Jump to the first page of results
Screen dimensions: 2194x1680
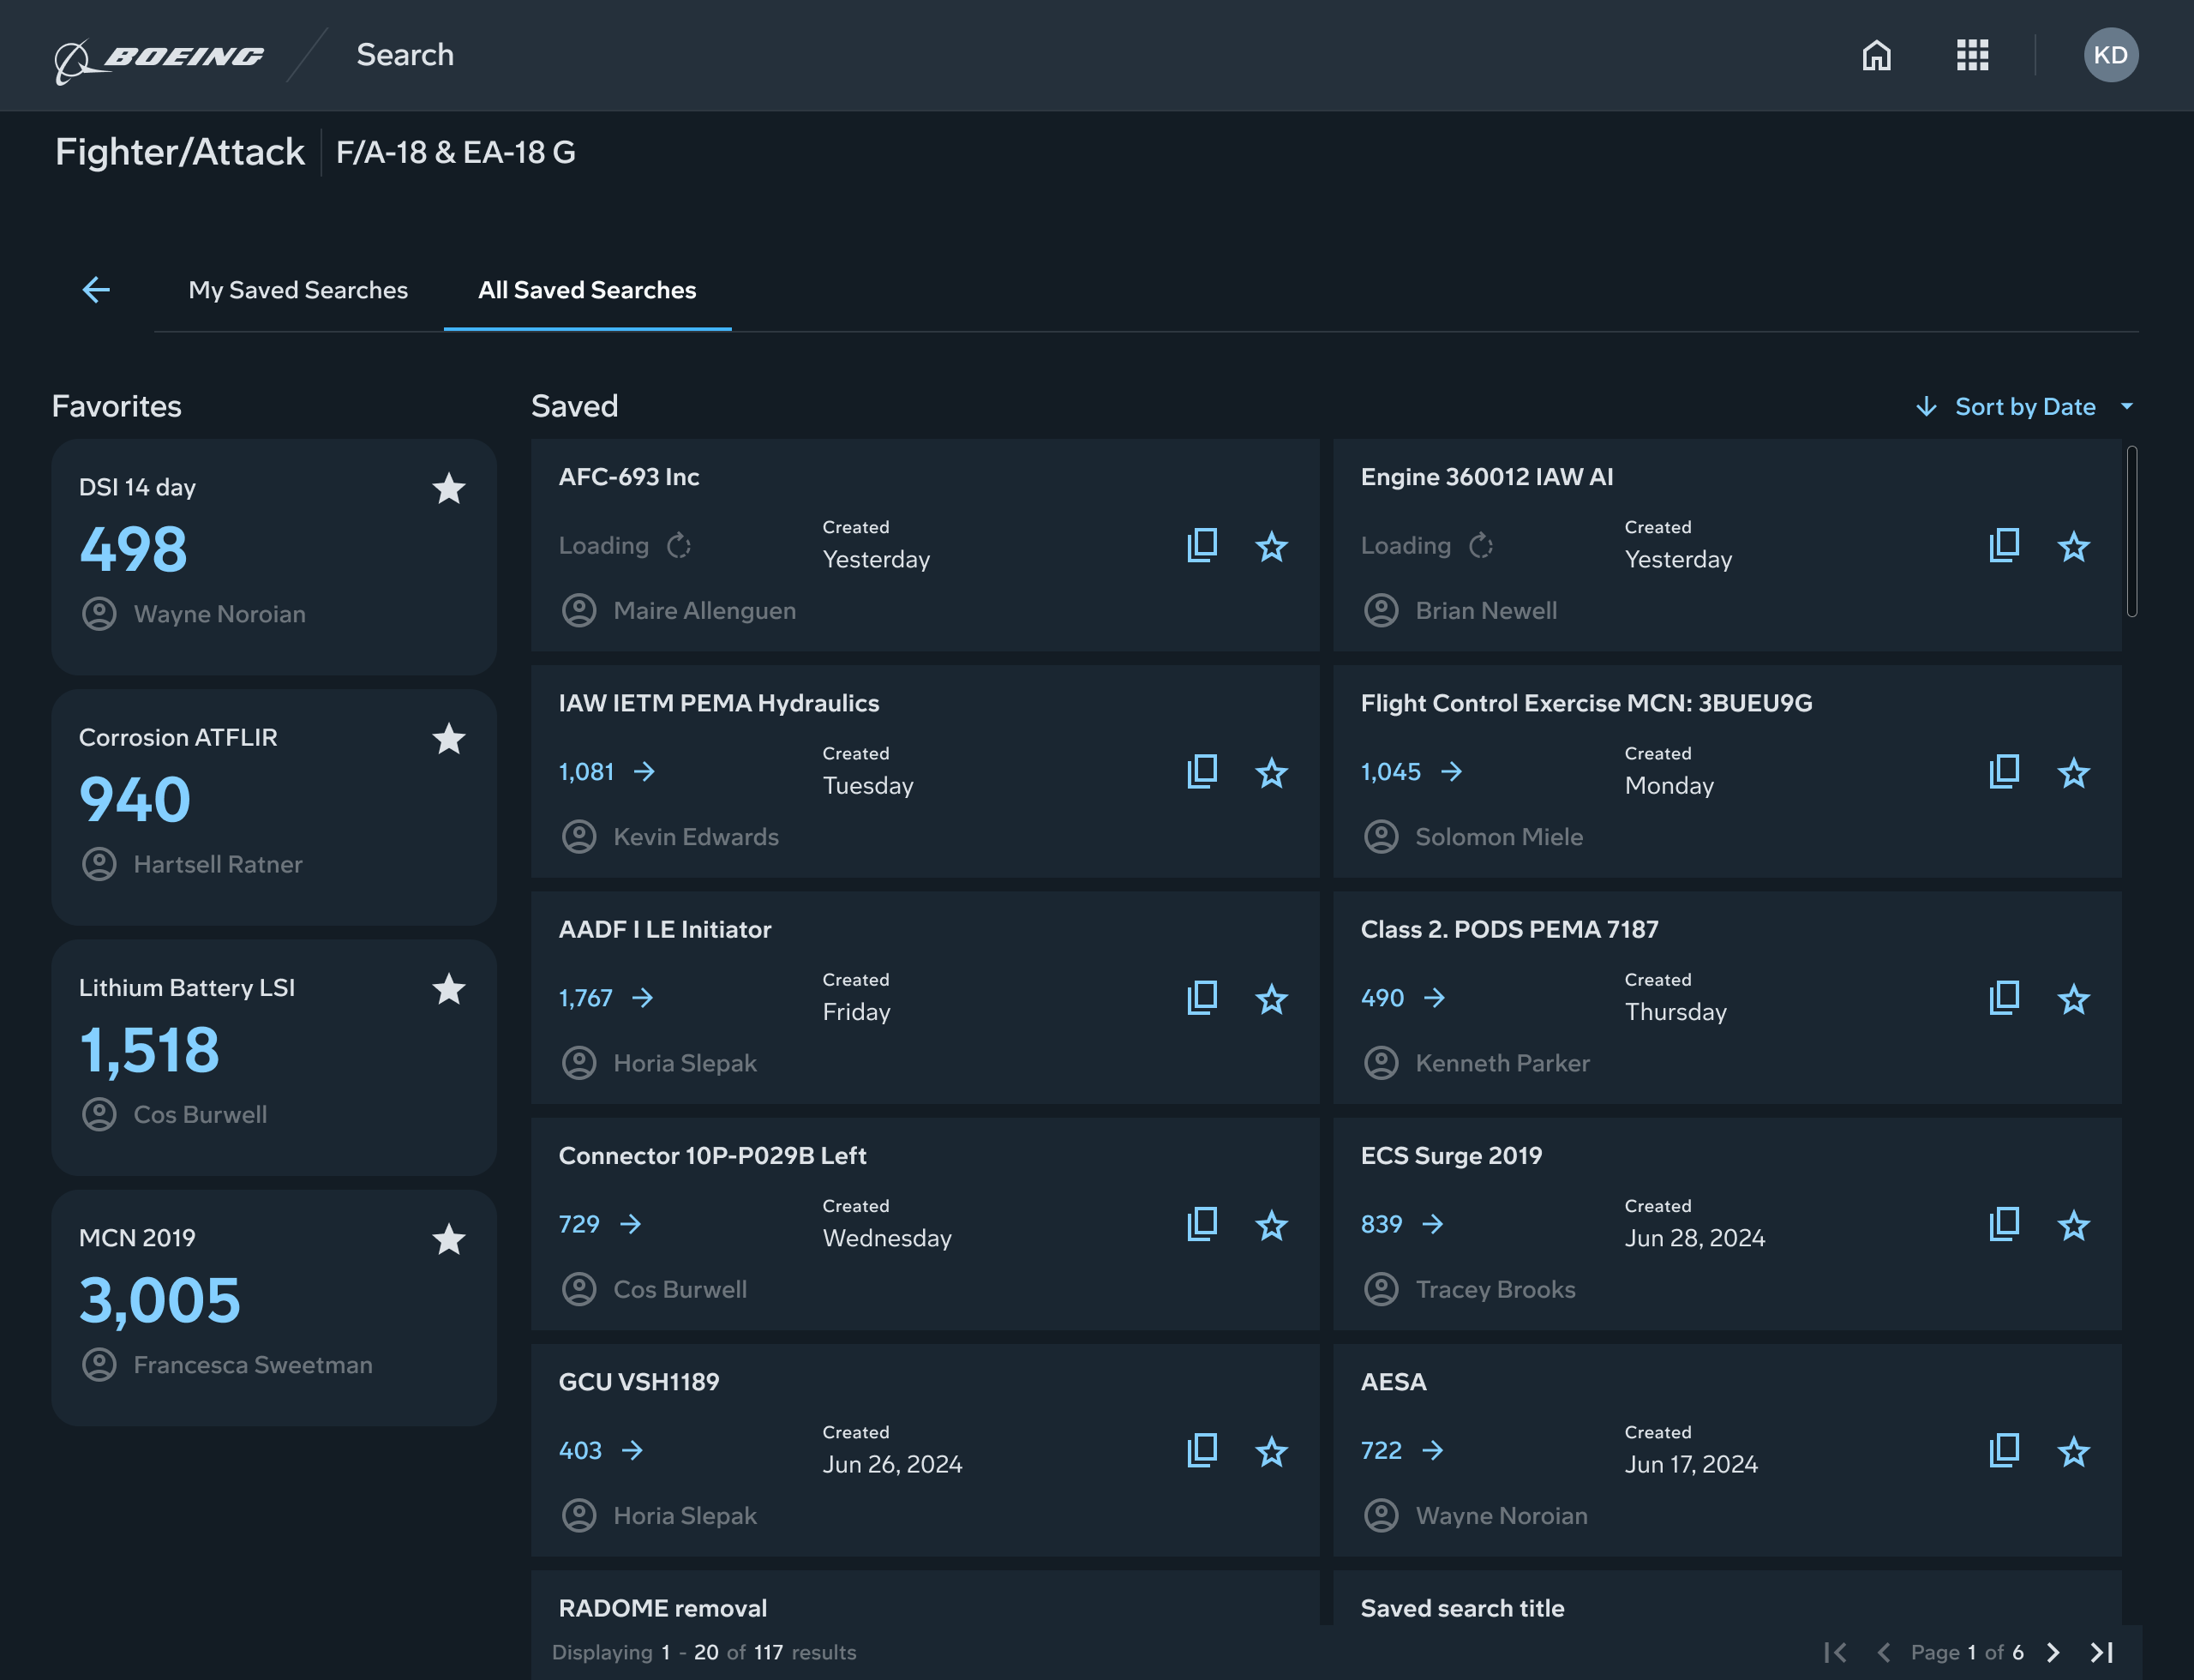pyautogui.click(x=1834, y=1652)
